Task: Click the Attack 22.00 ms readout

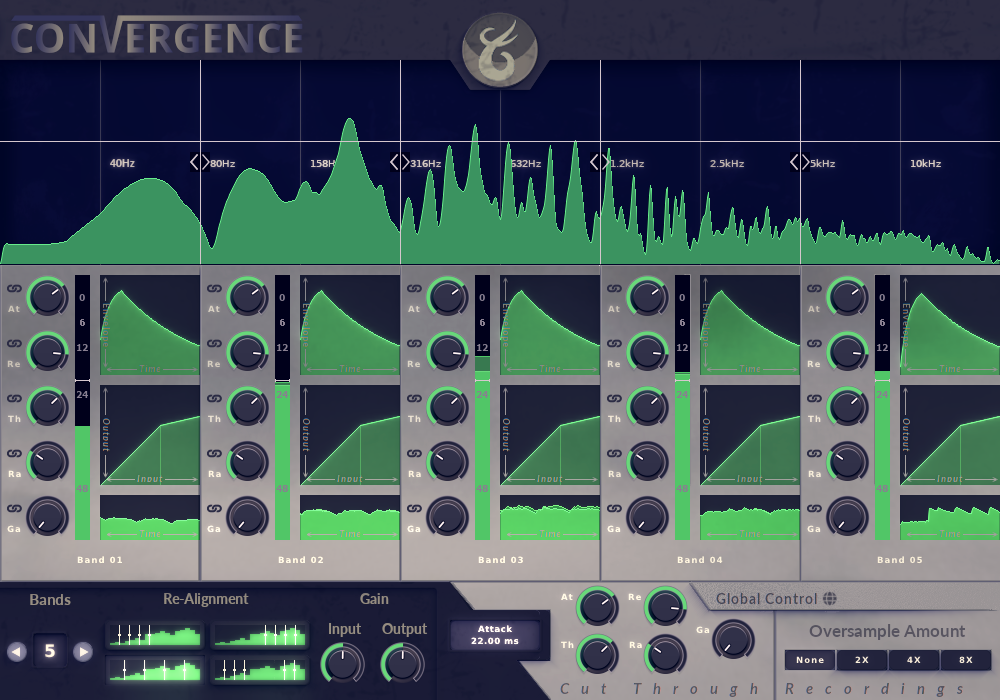Action: [495, 635]
